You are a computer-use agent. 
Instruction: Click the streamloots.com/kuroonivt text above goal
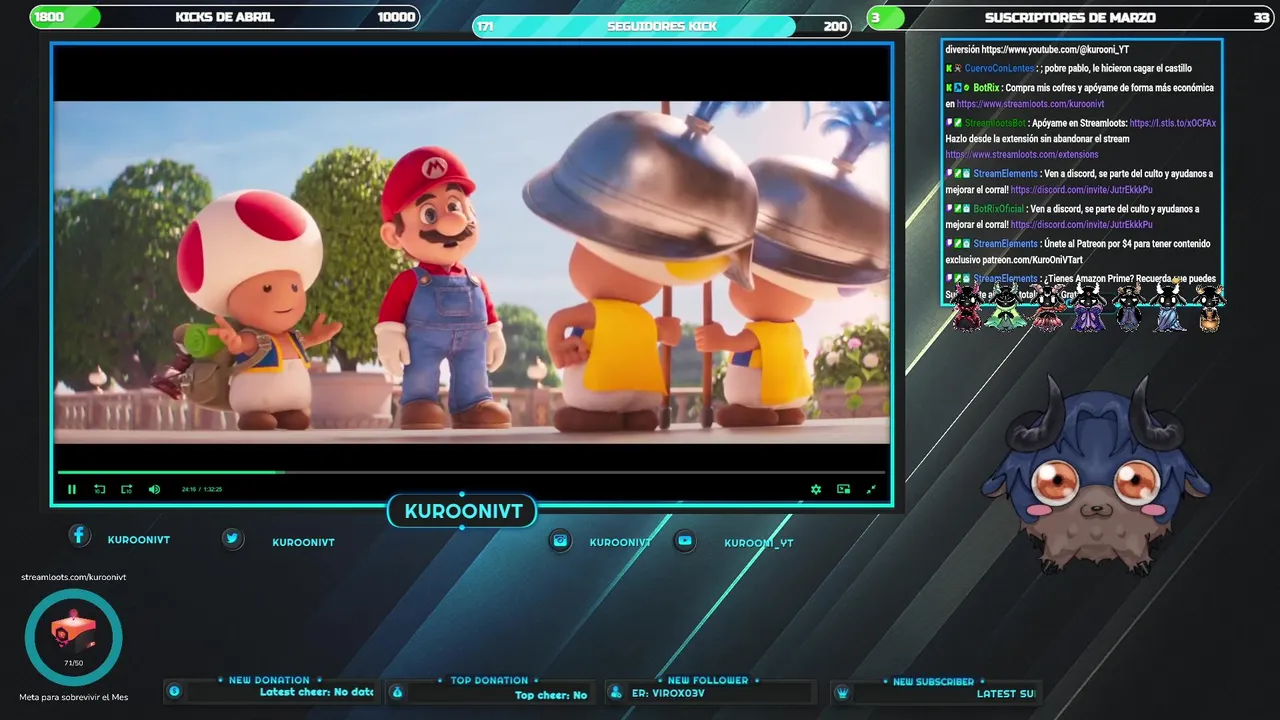point(74,577)
